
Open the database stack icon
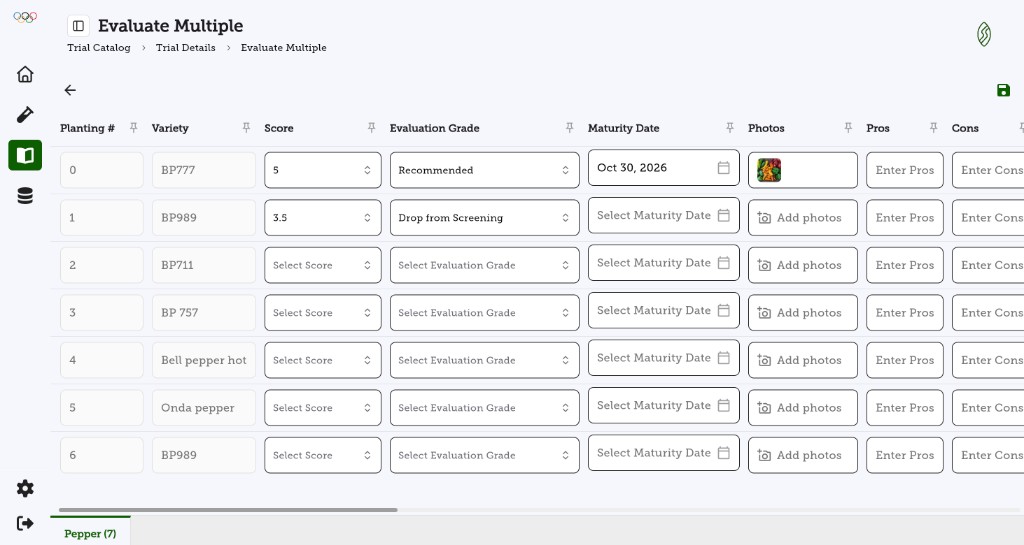[25, 196]
